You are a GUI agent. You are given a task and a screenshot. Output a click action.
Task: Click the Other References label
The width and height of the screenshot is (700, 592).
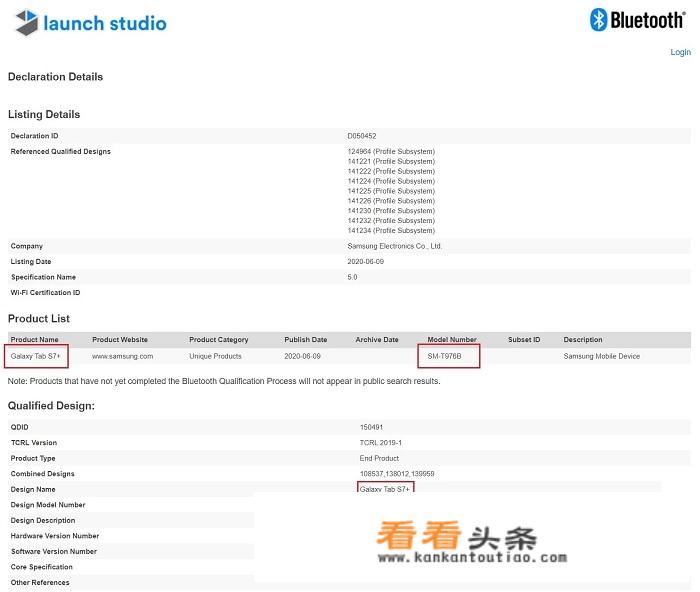tap(40, 583)
